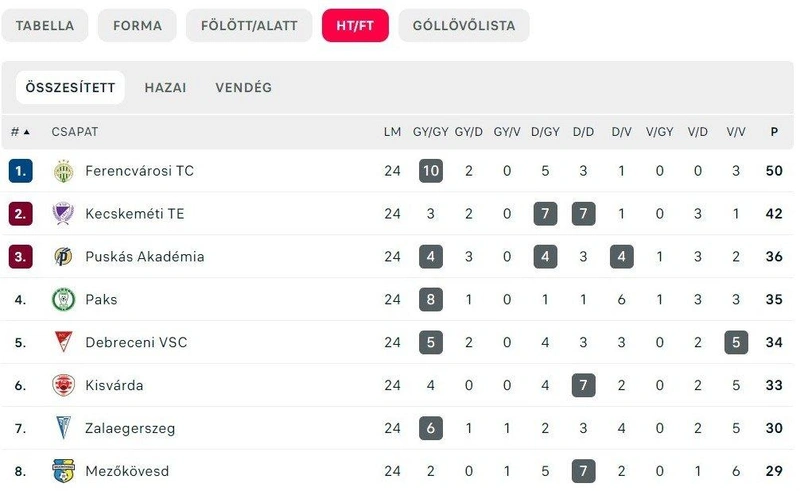Select the ÖSSZESÍTETT overall view

tap(70, 88)
